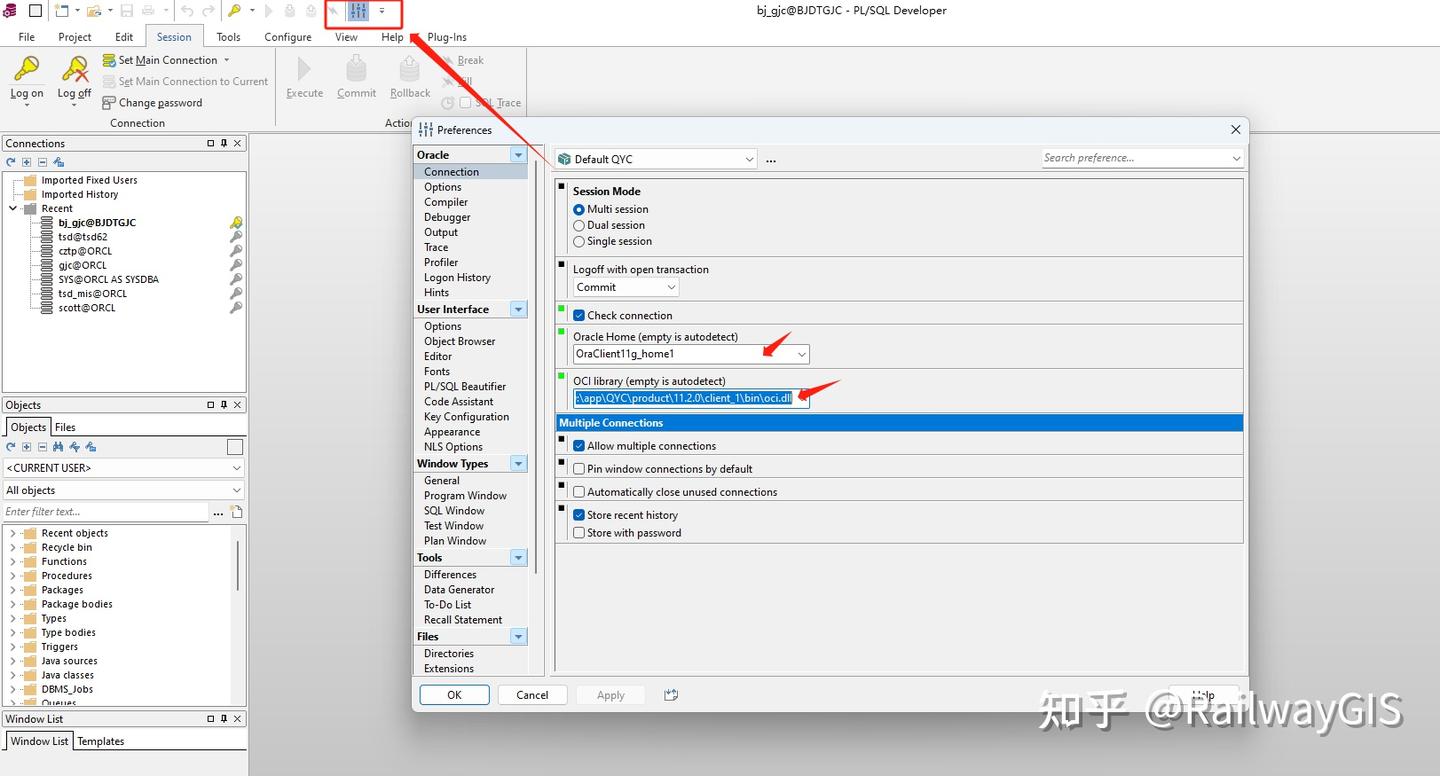
Task: Click the ellipsis button next to filter text
Action: [x=218, y=512]
